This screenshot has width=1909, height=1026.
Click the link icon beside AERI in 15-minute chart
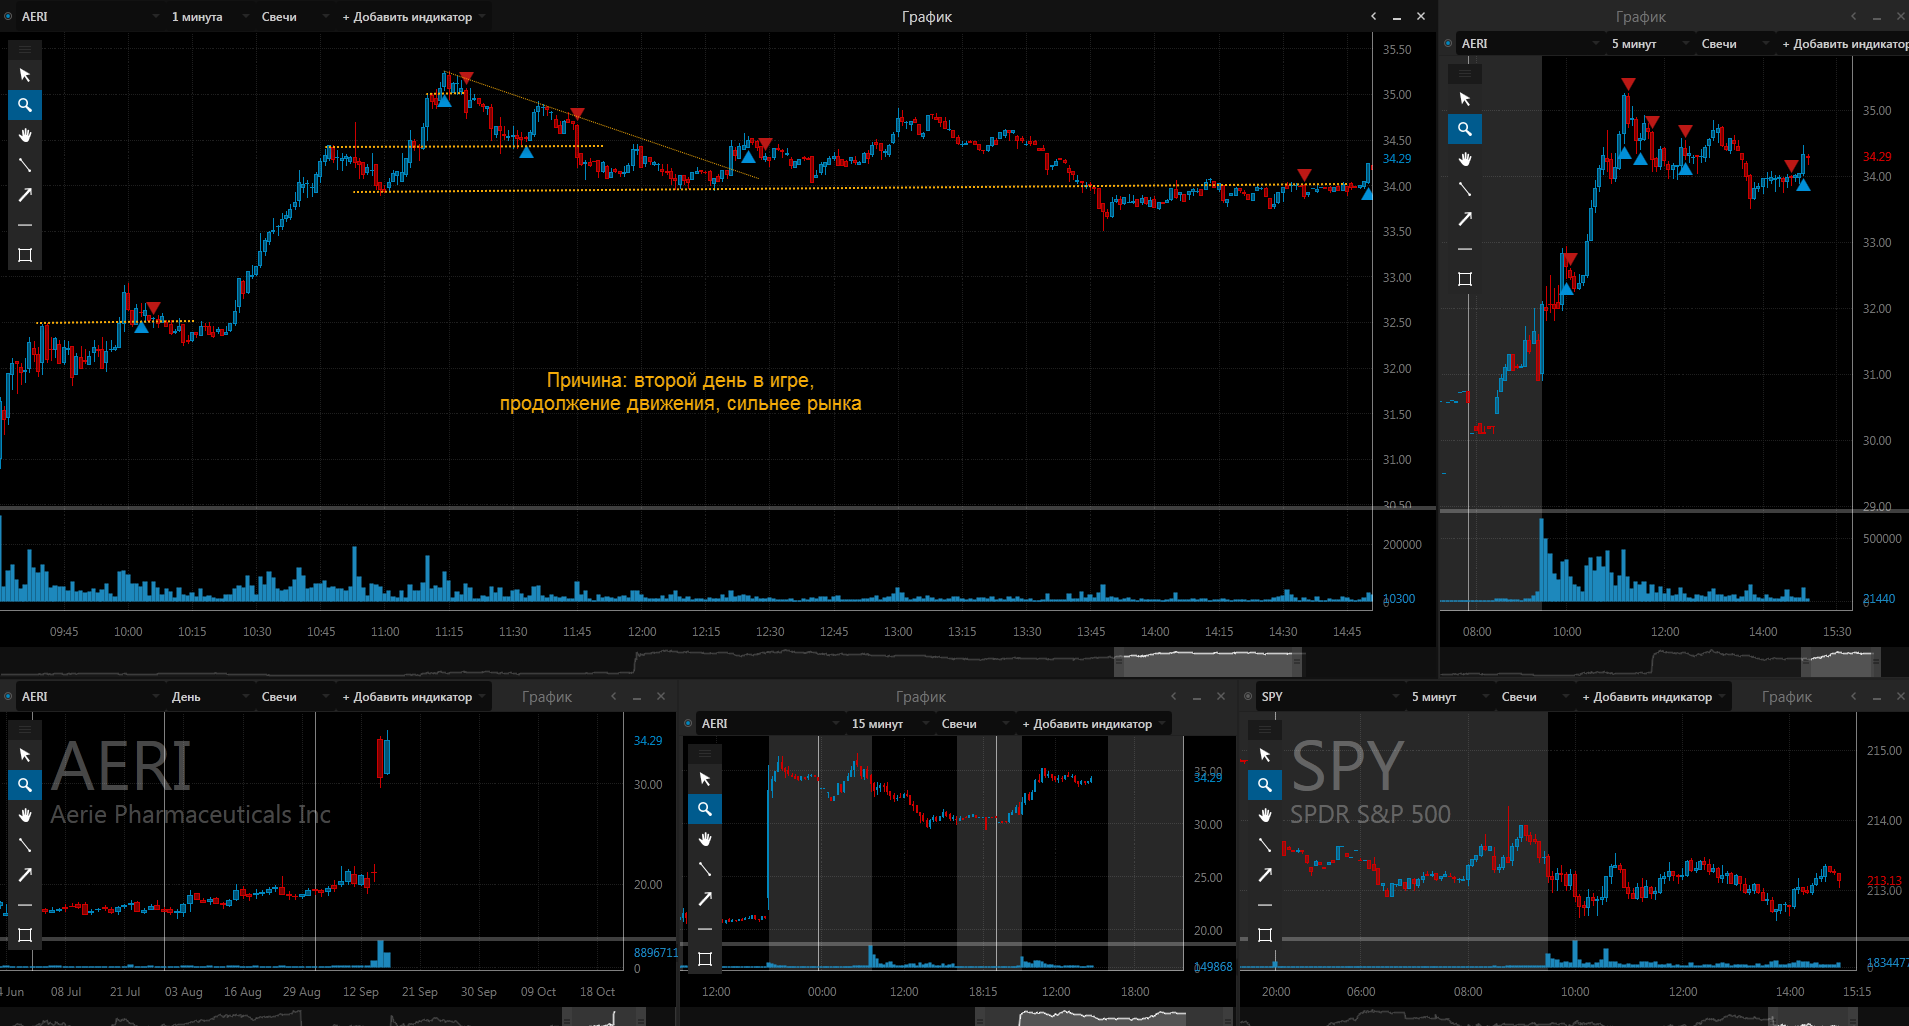[x=688, y=724]
